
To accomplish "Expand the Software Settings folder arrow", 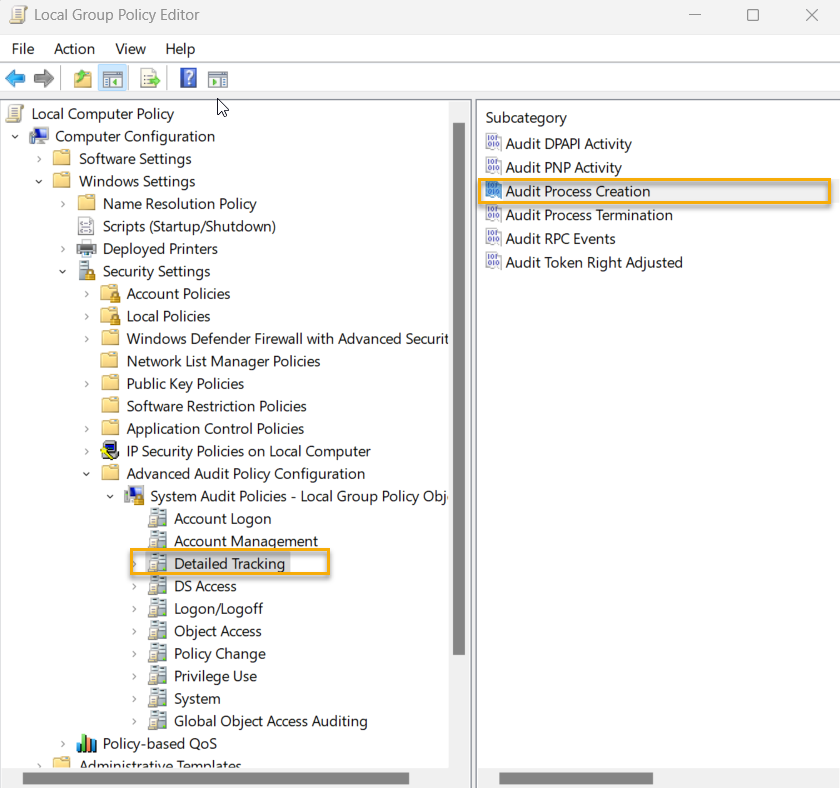I will pos(39,159).
